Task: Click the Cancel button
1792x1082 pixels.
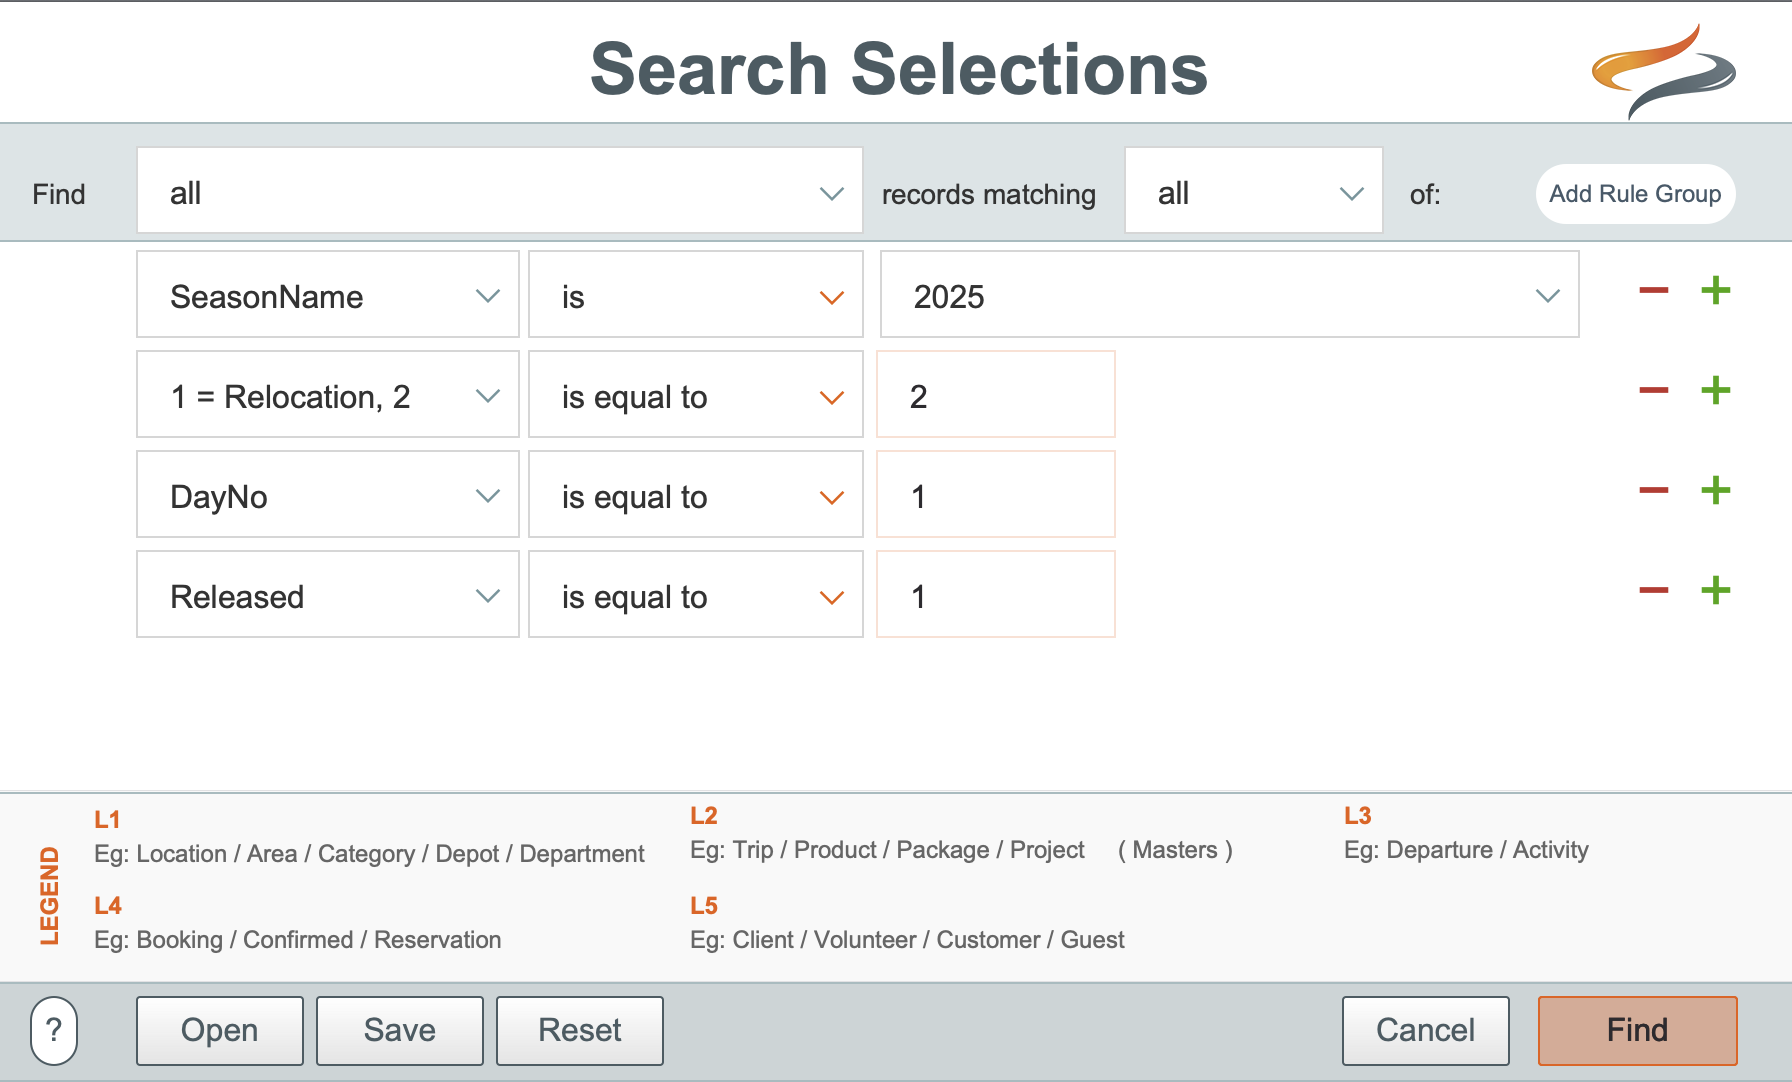Action: 1426,1030
